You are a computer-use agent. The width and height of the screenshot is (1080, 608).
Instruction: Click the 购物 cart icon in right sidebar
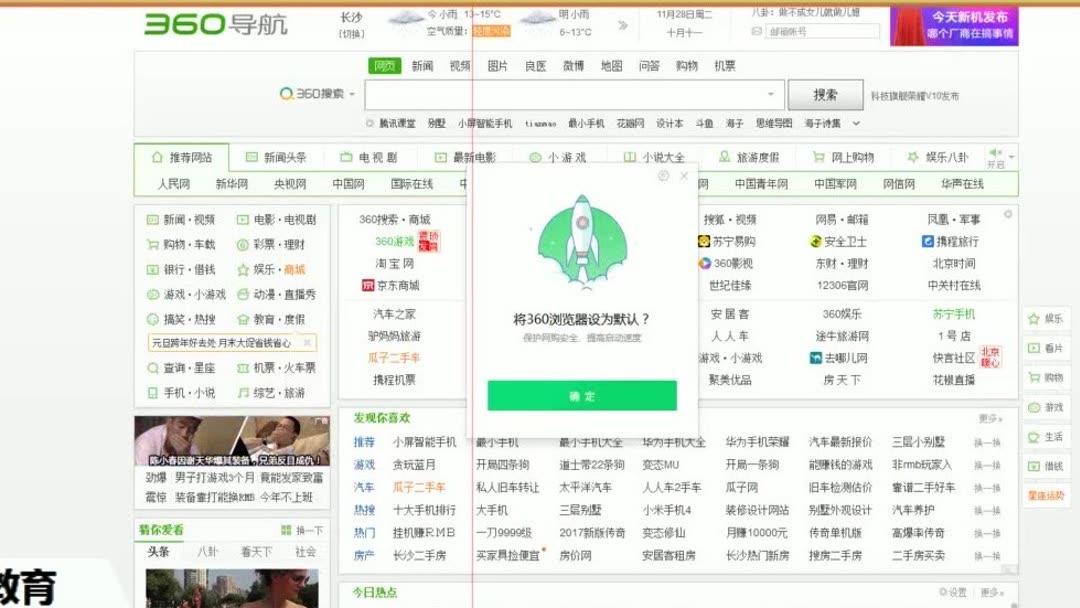1033,378
